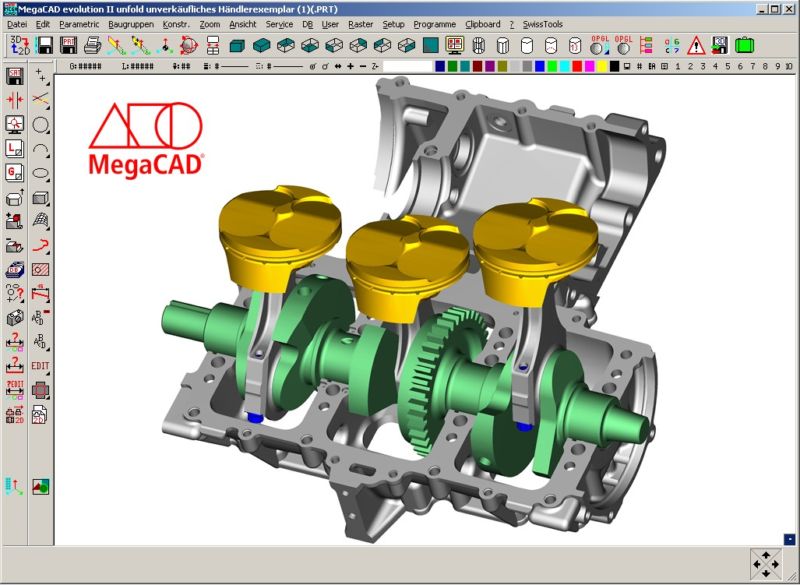The width and height of the screenshot is (800, 585).
Task: Click the 3D/2D mode switch icon
Action: point(19,44)
